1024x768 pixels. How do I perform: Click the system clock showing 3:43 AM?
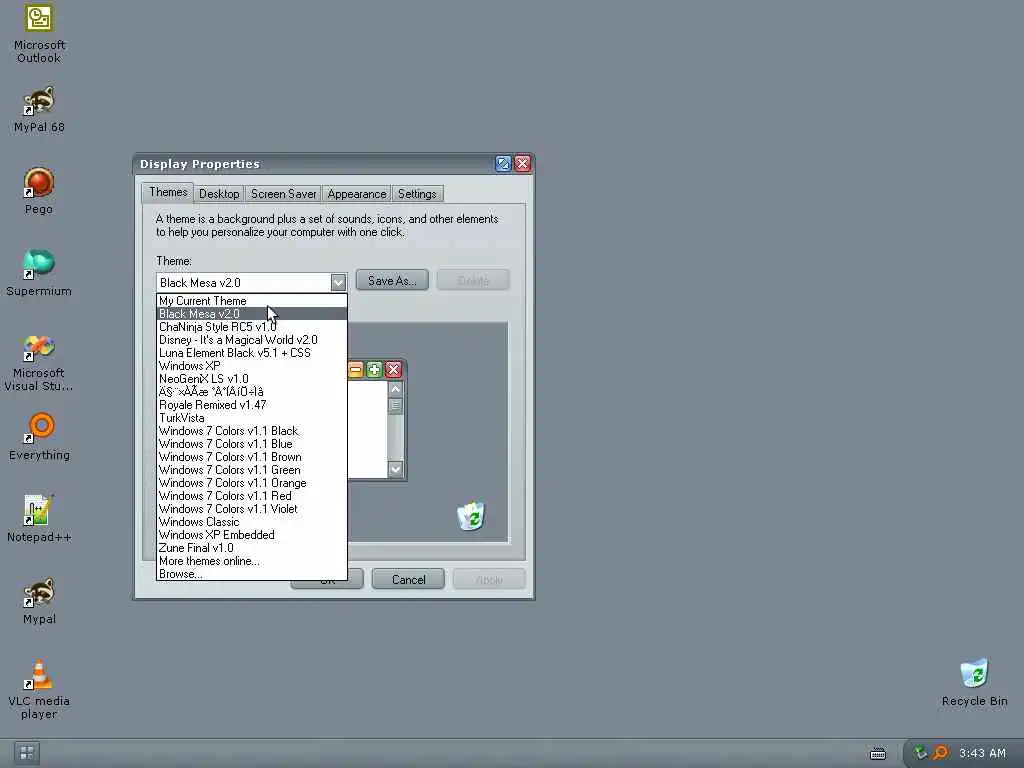[982, 753]
